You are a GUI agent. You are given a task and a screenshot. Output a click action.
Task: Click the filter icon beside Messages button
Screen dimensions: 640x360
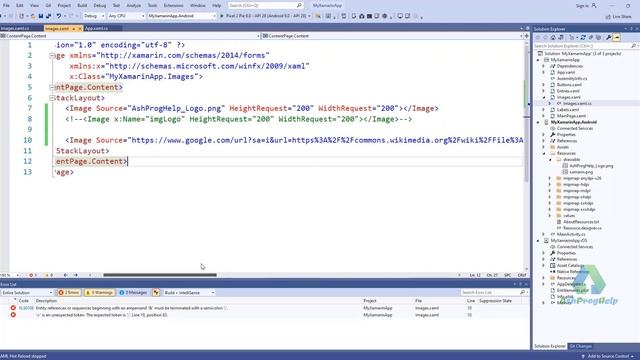coord(156,293)
